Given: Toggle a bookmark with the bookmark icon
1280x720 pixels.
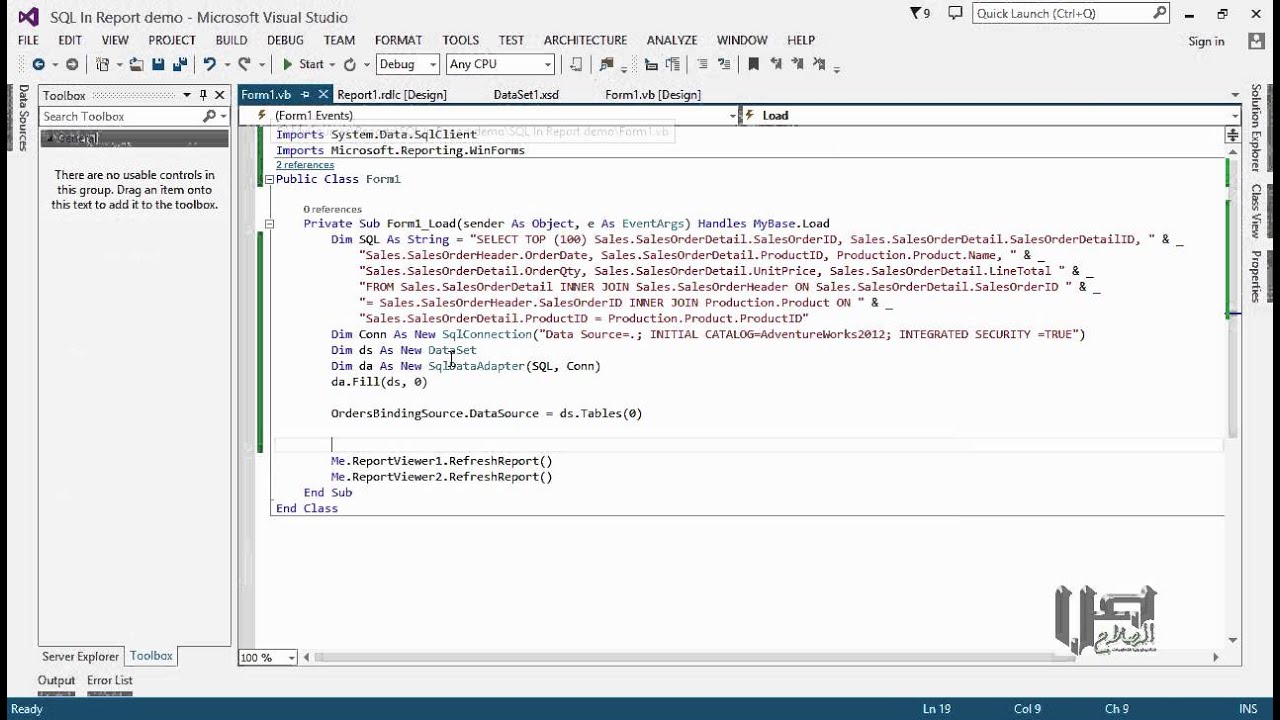Looking at the screenshot, I should coord(753,64).
